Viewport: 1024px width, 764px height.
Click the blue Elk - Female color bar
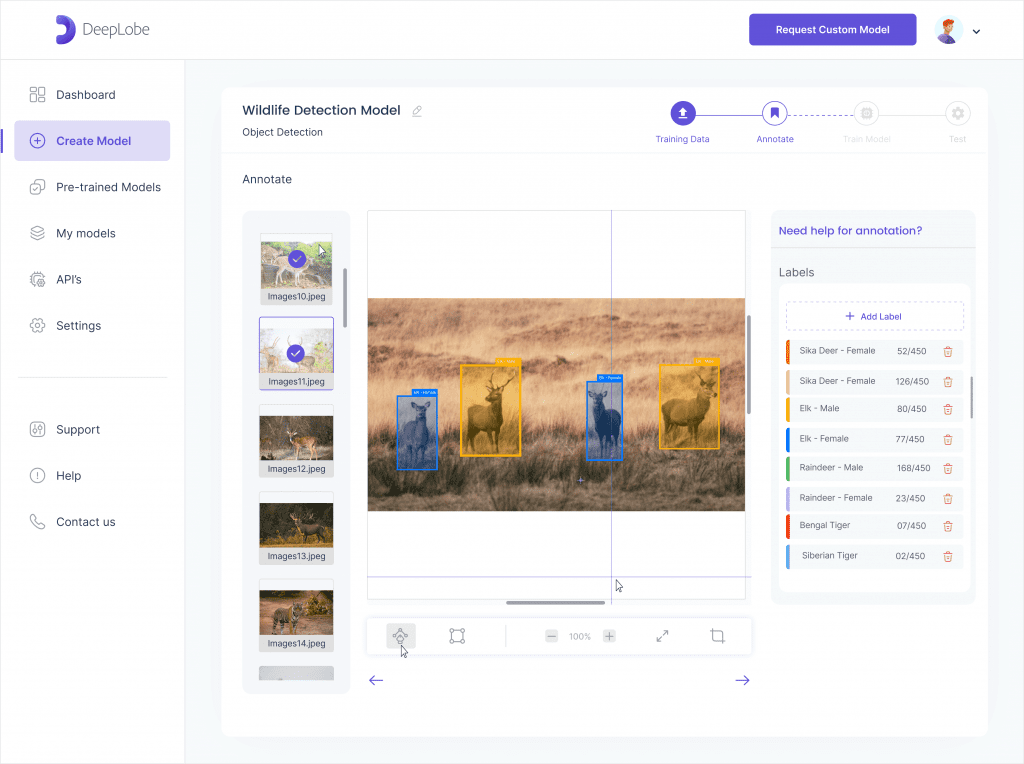(x=788, y=439)
